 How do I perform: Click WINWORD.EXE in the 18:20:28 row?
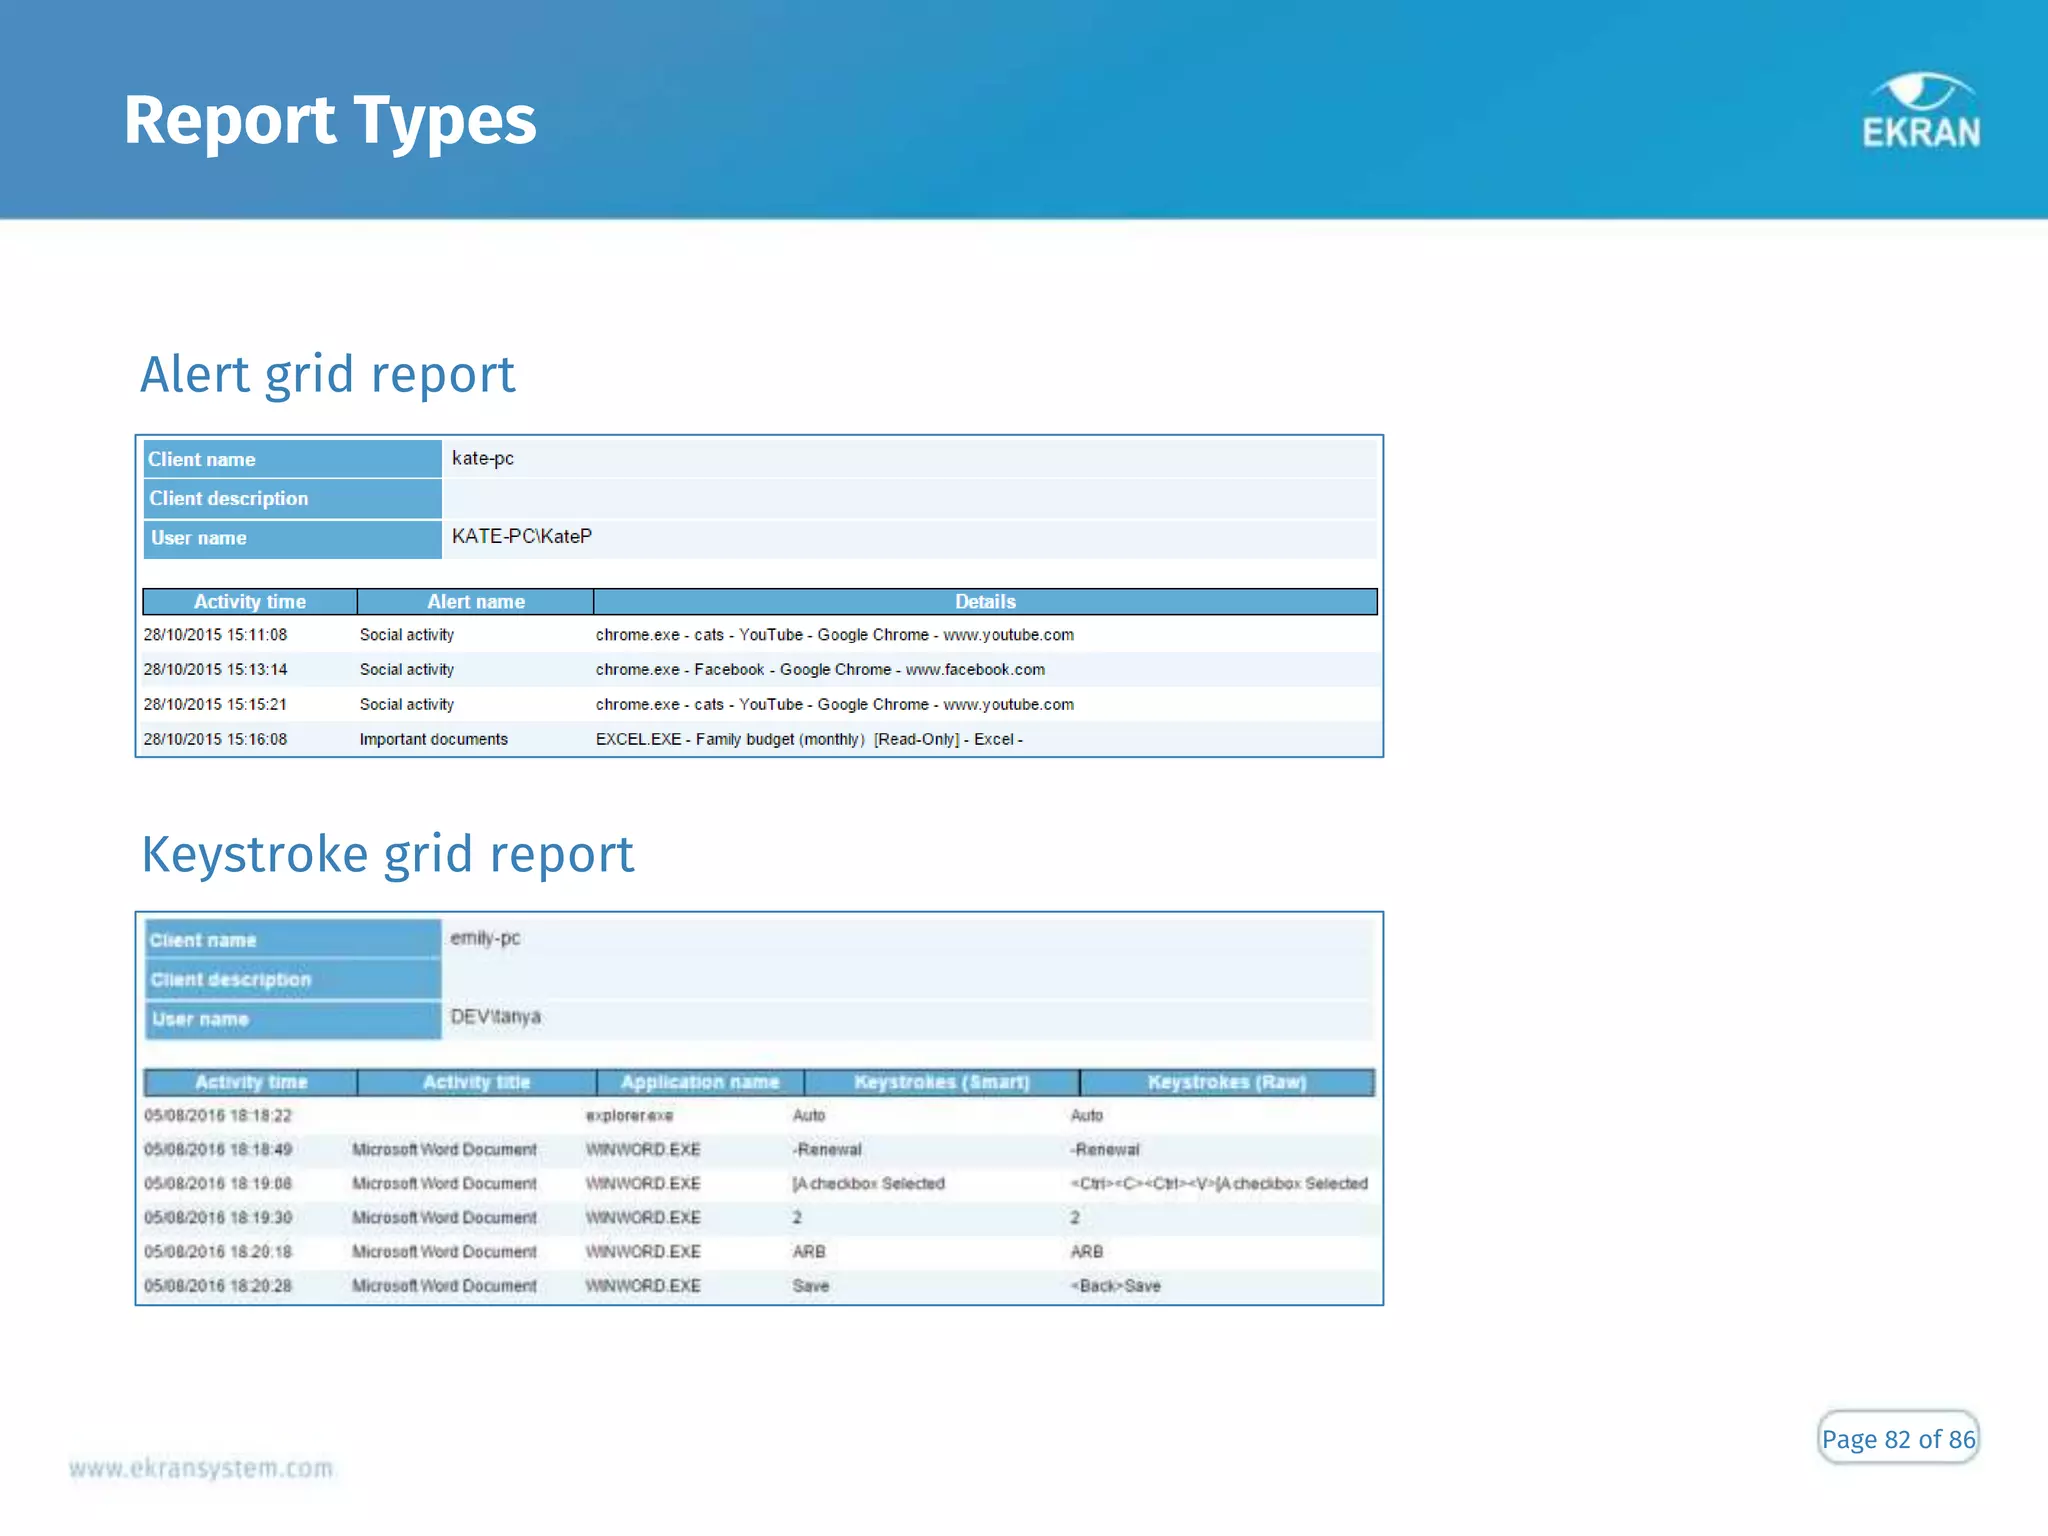click(643, 1286)
